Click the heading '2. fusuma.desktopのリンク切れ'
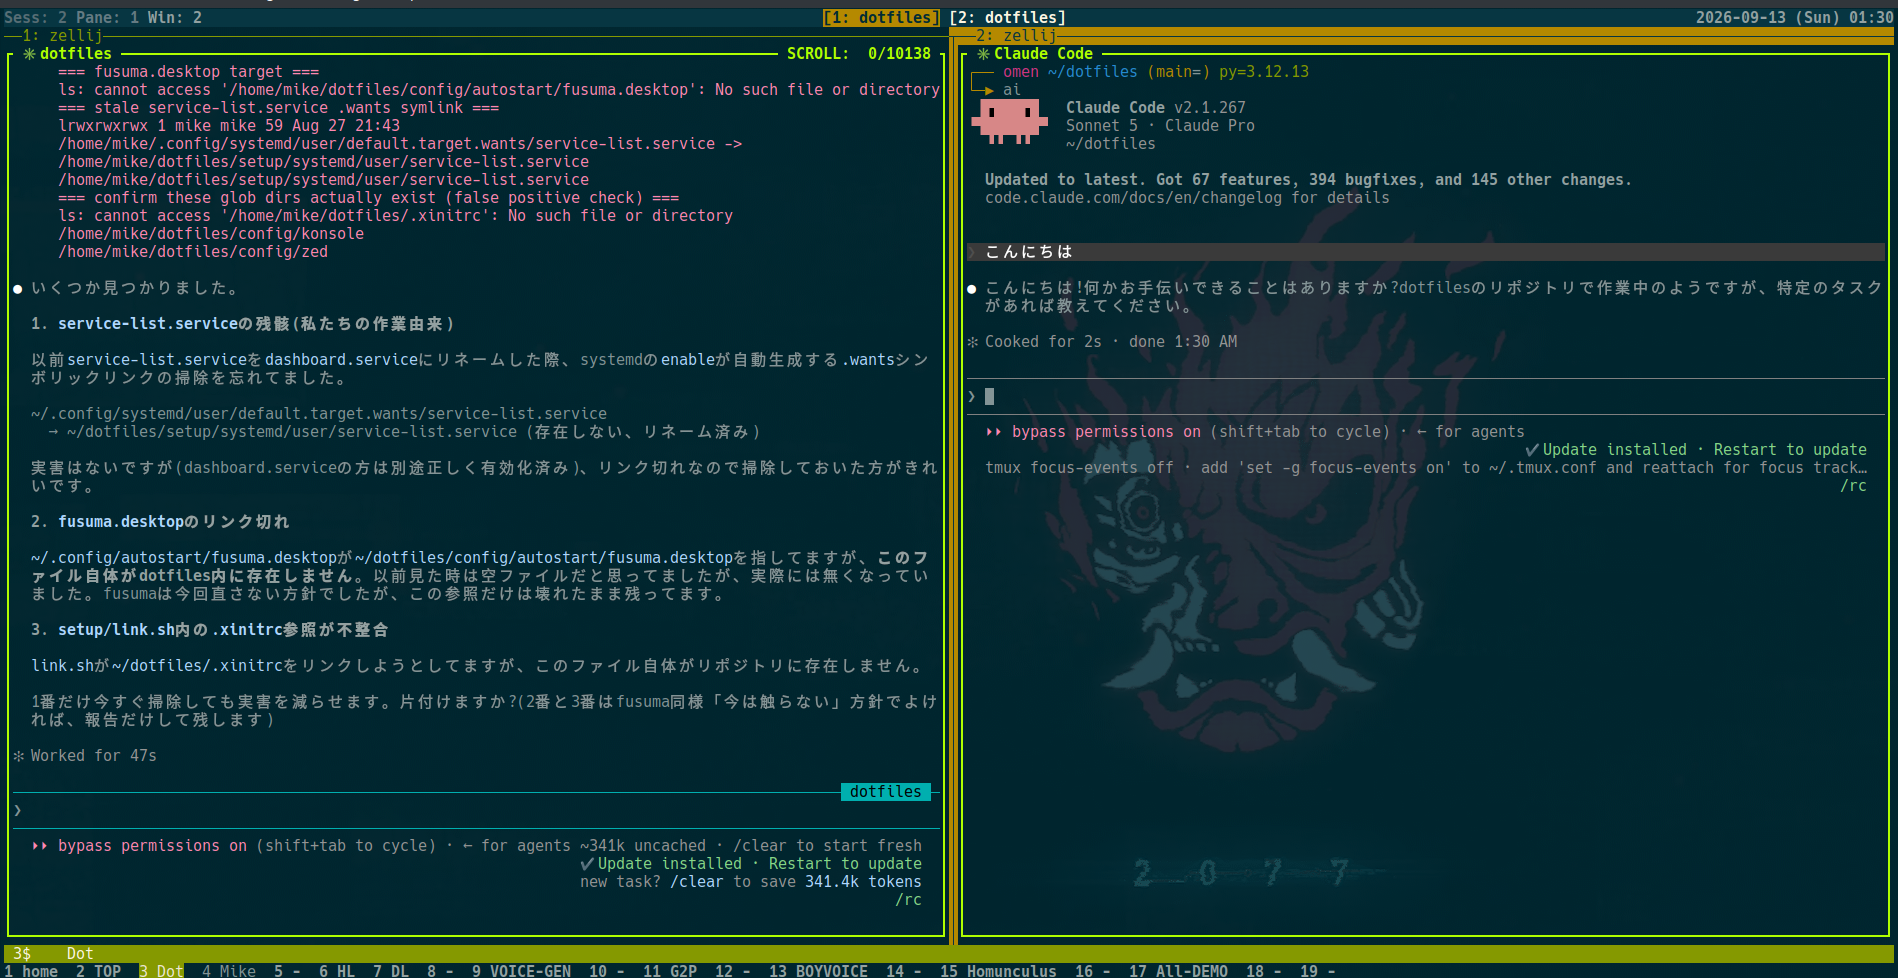1898x978 pixels. click(x=160, y=522)
